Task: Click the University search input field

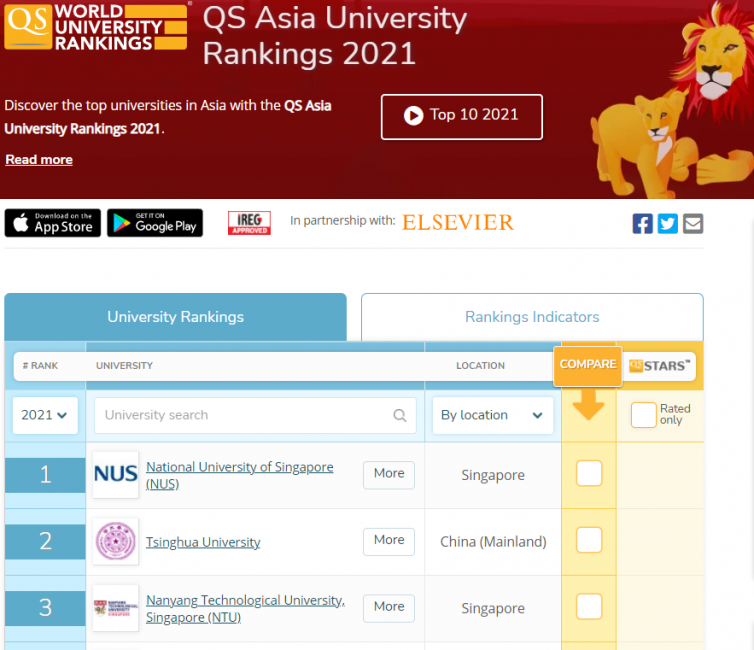Action: tap(245, 415)
